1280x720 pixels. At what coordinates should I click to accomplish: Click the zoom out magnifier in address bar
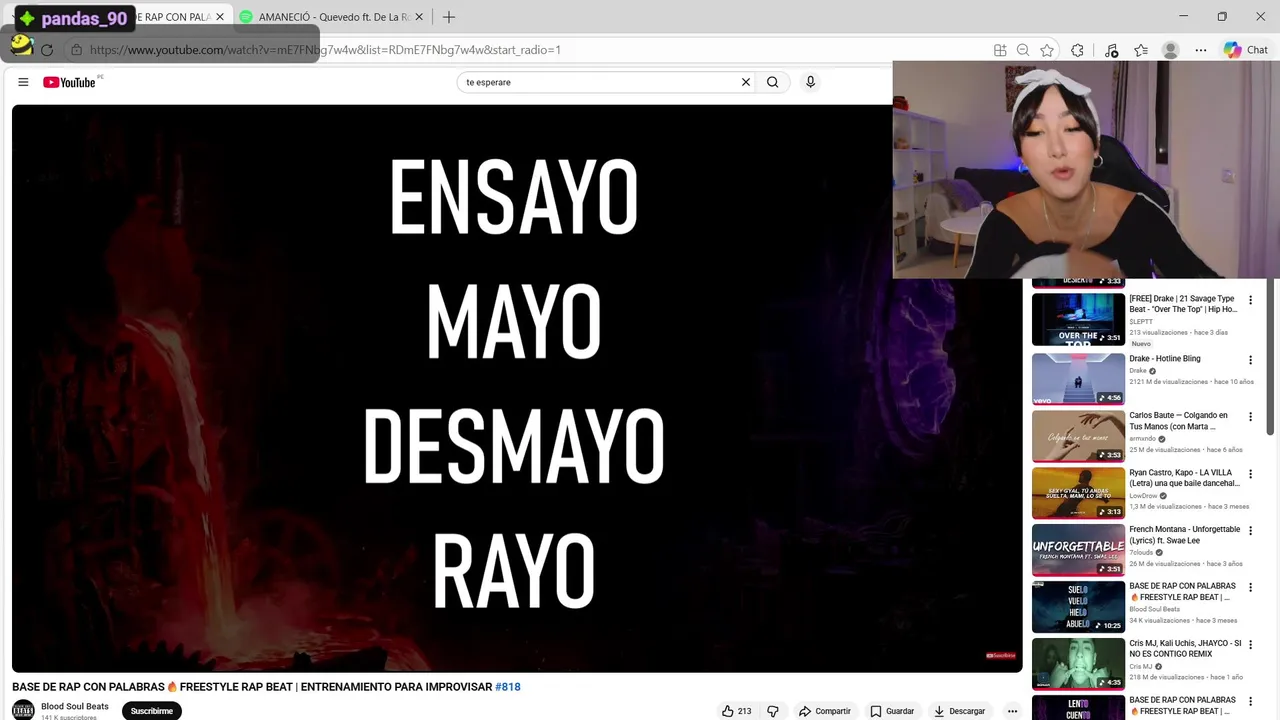coord(1023,50)
